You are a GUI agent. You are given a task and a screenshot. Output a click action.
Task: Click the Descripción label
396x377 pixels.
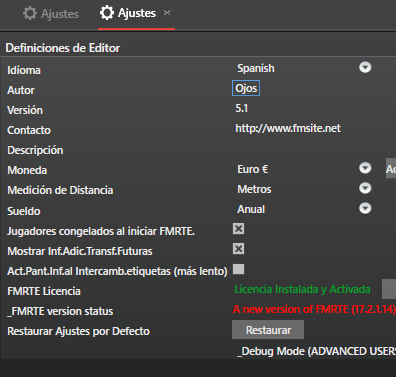(x=35, y=150)
